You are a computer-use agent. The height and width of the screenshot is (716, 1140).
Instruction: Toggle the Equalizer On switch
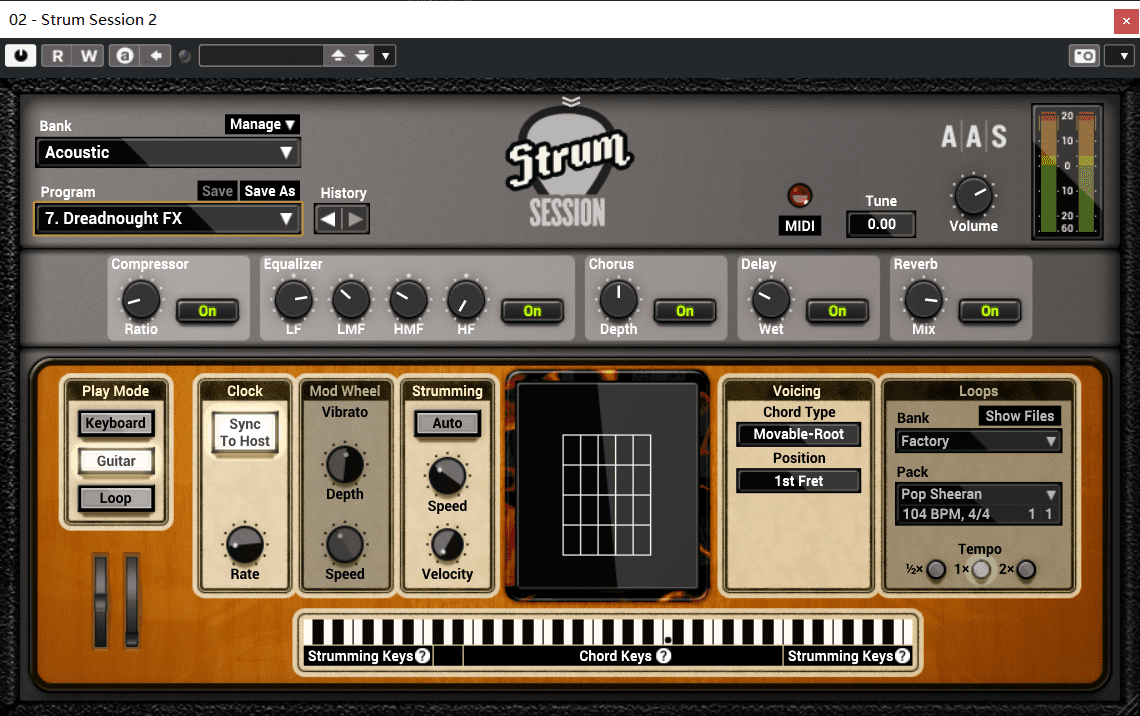pyautogui.click(x=532, y=311)
